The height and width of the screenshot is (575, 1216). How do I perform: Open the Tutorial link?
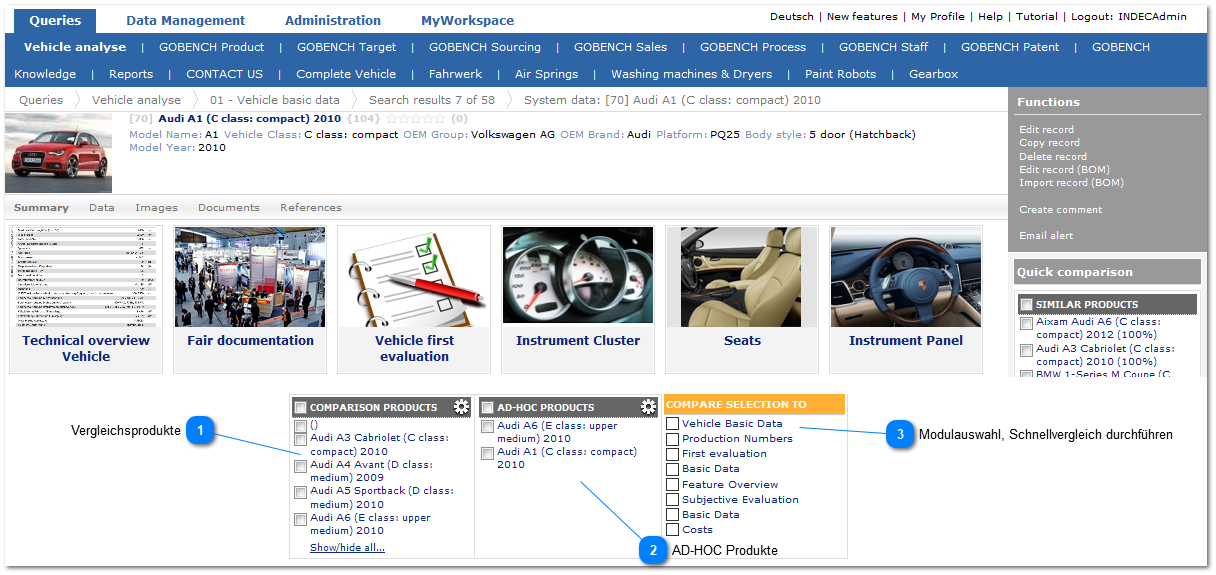pos(1037,17)
